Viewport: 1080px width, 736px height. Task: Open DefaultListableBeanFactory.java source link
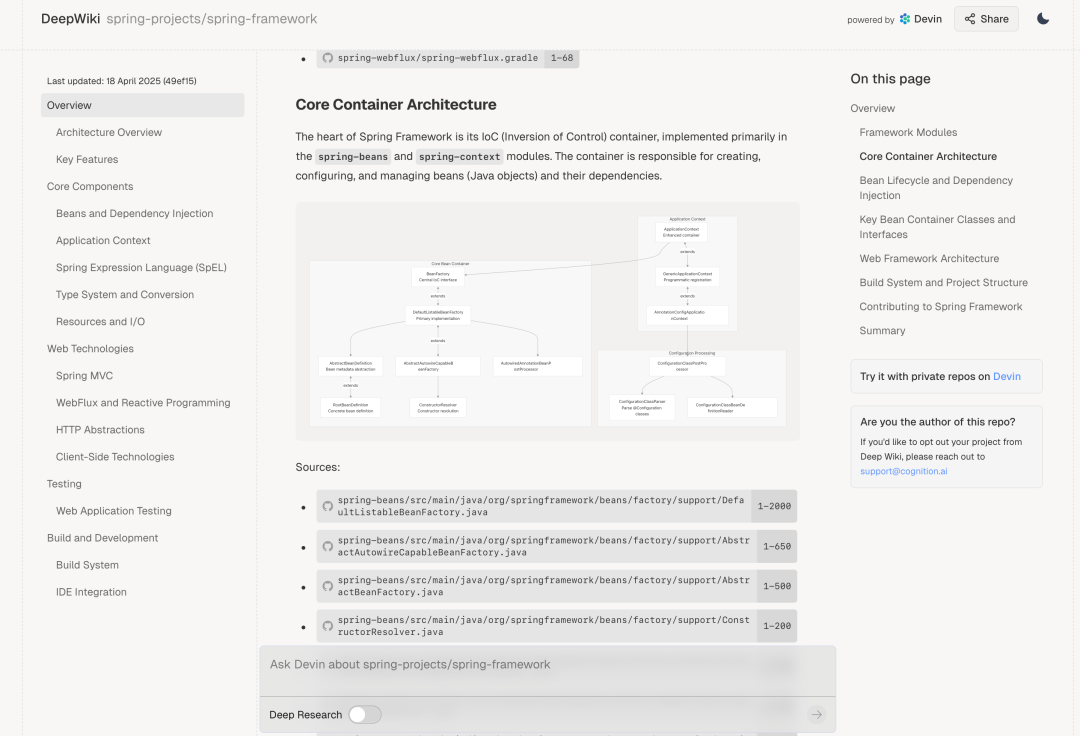pyautogui.click(x=541, y=506)
